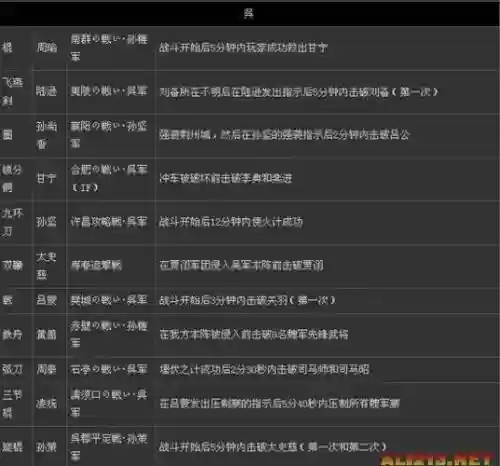The width and height of the screenshot is (500, 466).
Task: Click the 南郡の戦い・孙权军 stage cell
Action: point(109,48)
